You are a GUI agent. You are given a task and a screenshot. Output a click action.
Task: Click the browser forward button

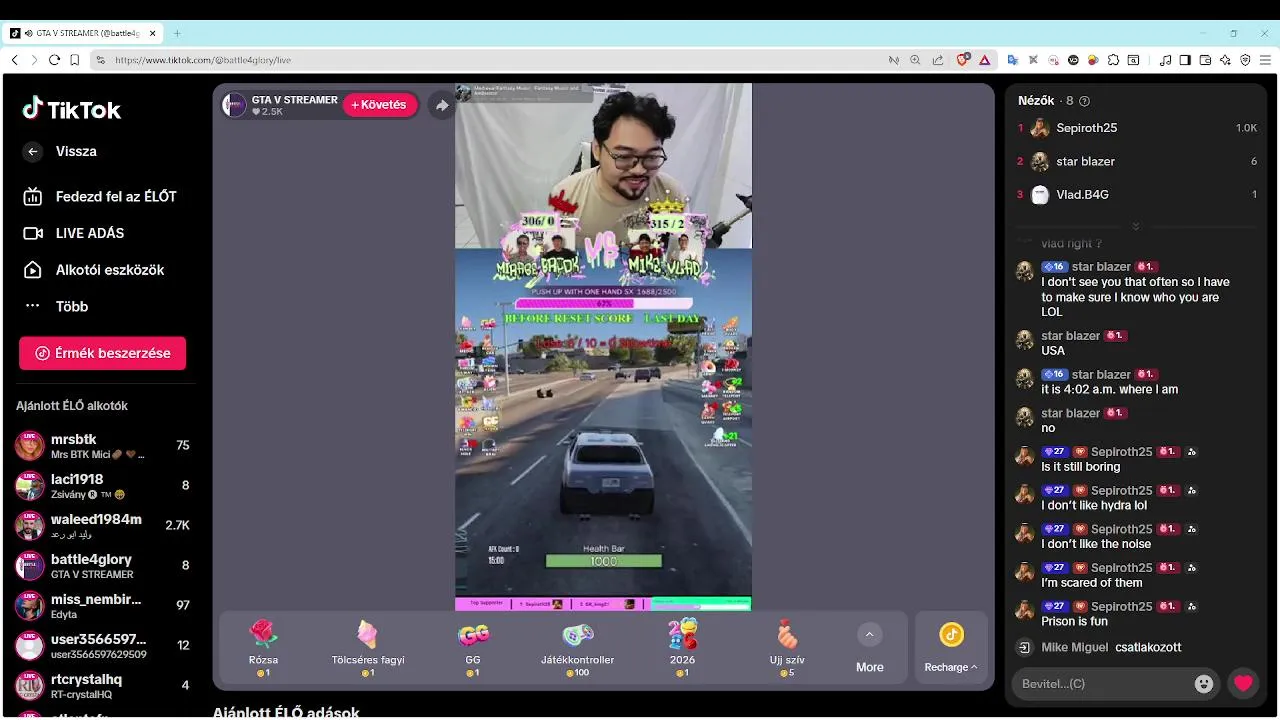pos(34,60)
